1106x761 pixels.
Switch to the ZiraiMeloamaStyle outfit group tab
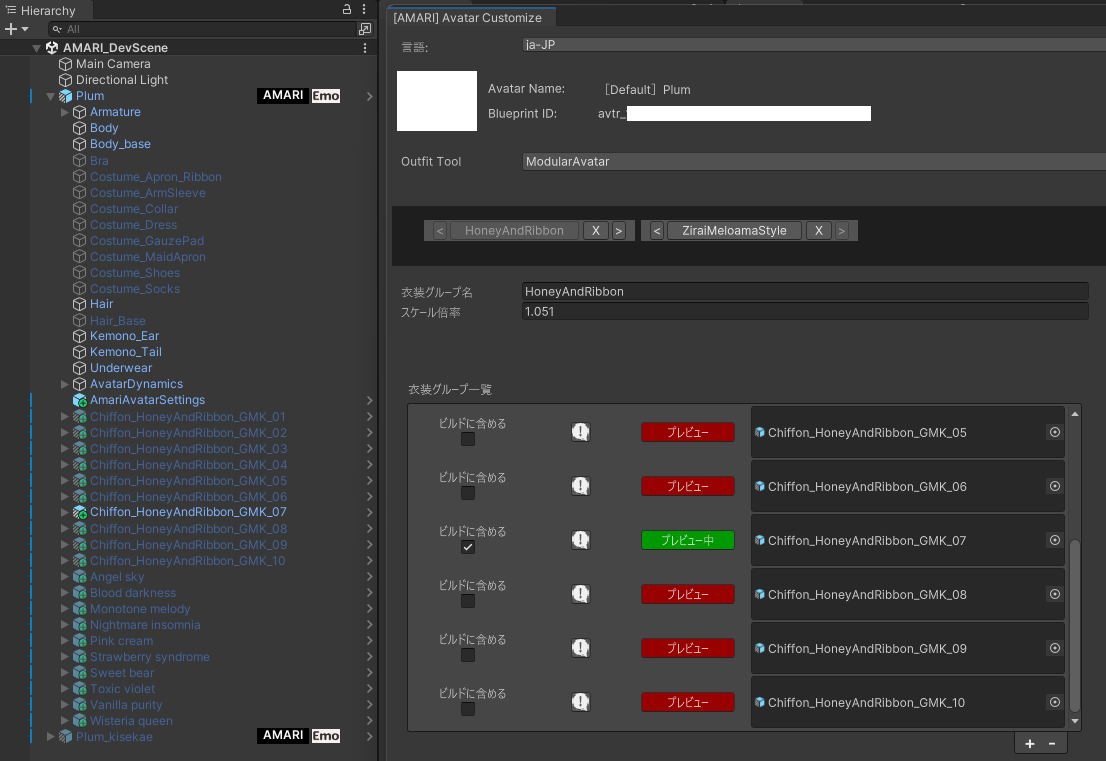coord(734,231)
